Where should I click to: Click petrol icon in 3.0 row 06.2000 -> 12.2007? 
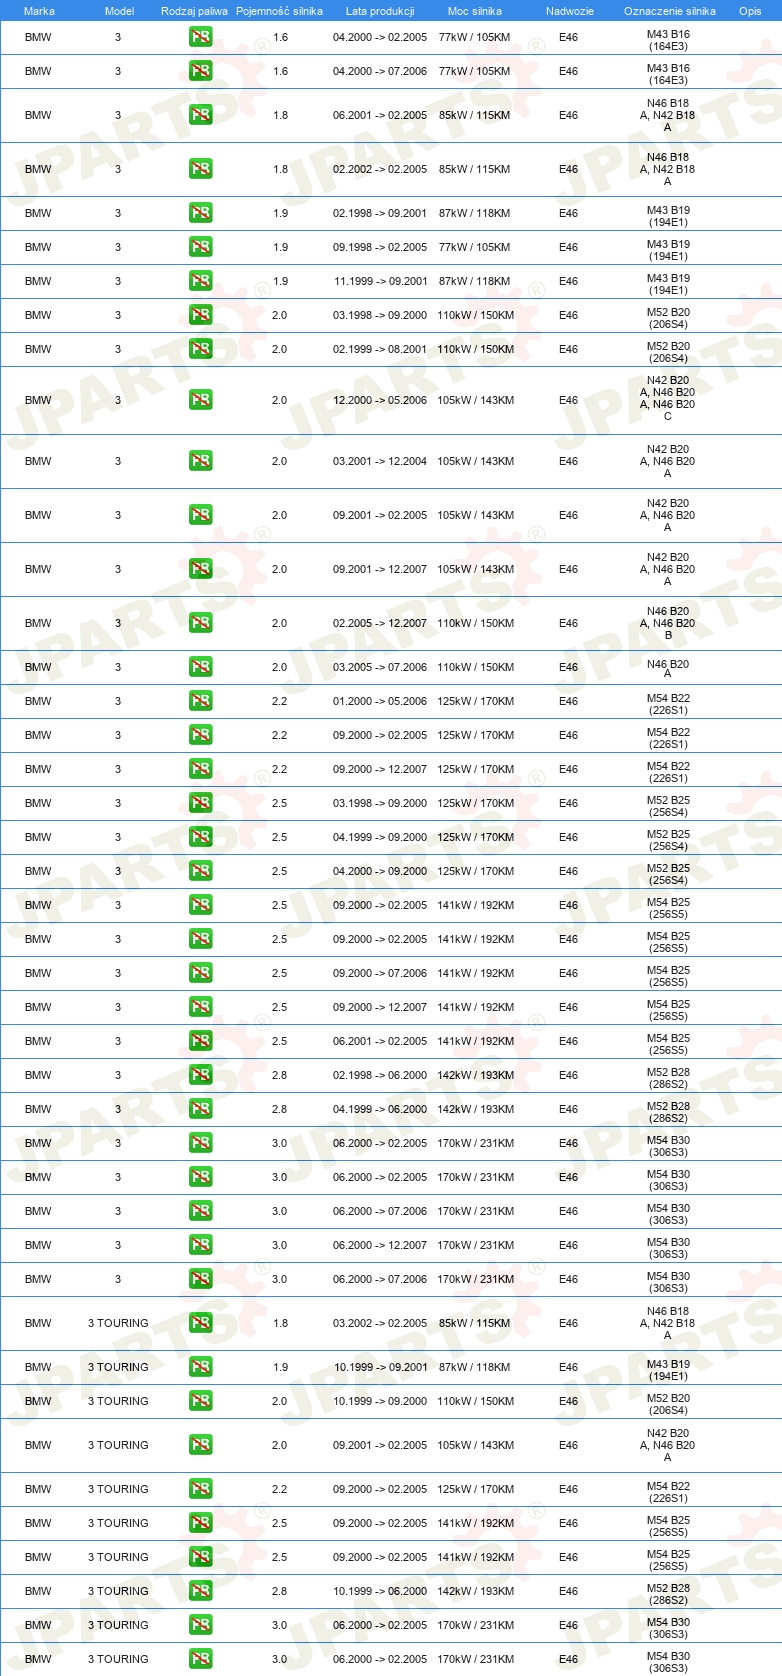pyautogui.click(x=200, y=1245)
